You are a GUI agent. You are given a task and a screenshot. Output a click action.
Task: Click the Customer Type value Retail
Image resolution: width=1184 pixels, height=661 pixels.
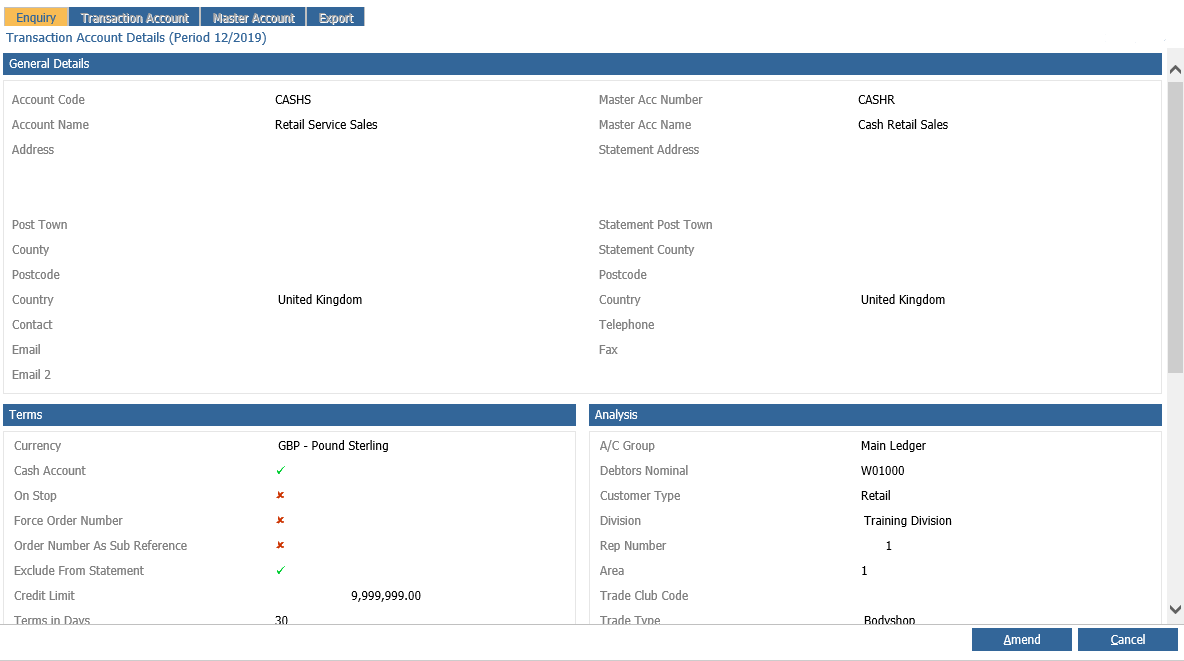pyautogui.click(x=876, y=496)
